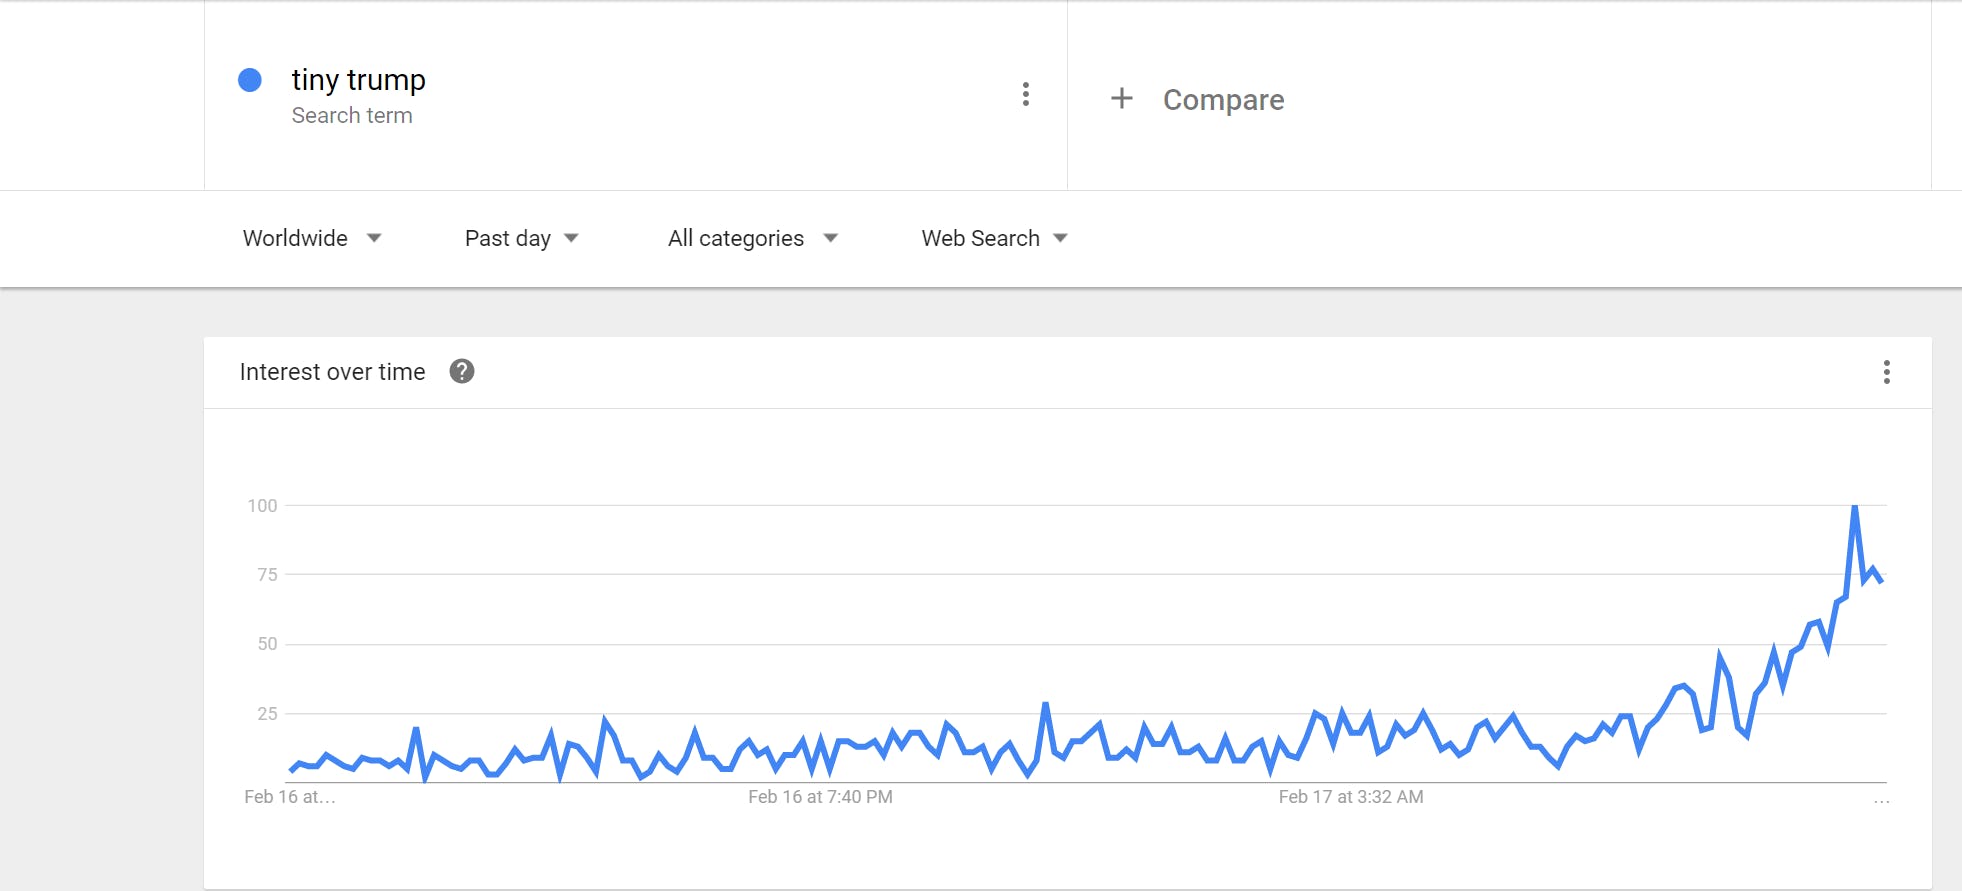1962x891 pixels.
Task: Click the peak point at 100 on chart
Action: 1855,507
